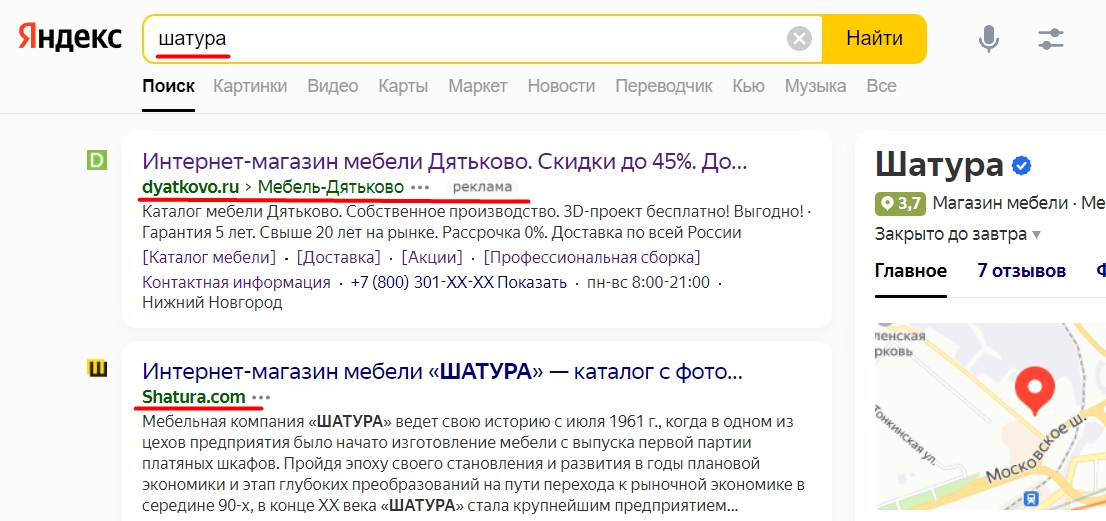Open the Контактная информация link
The image size is (1106, 521).
(x=236, y=283)
